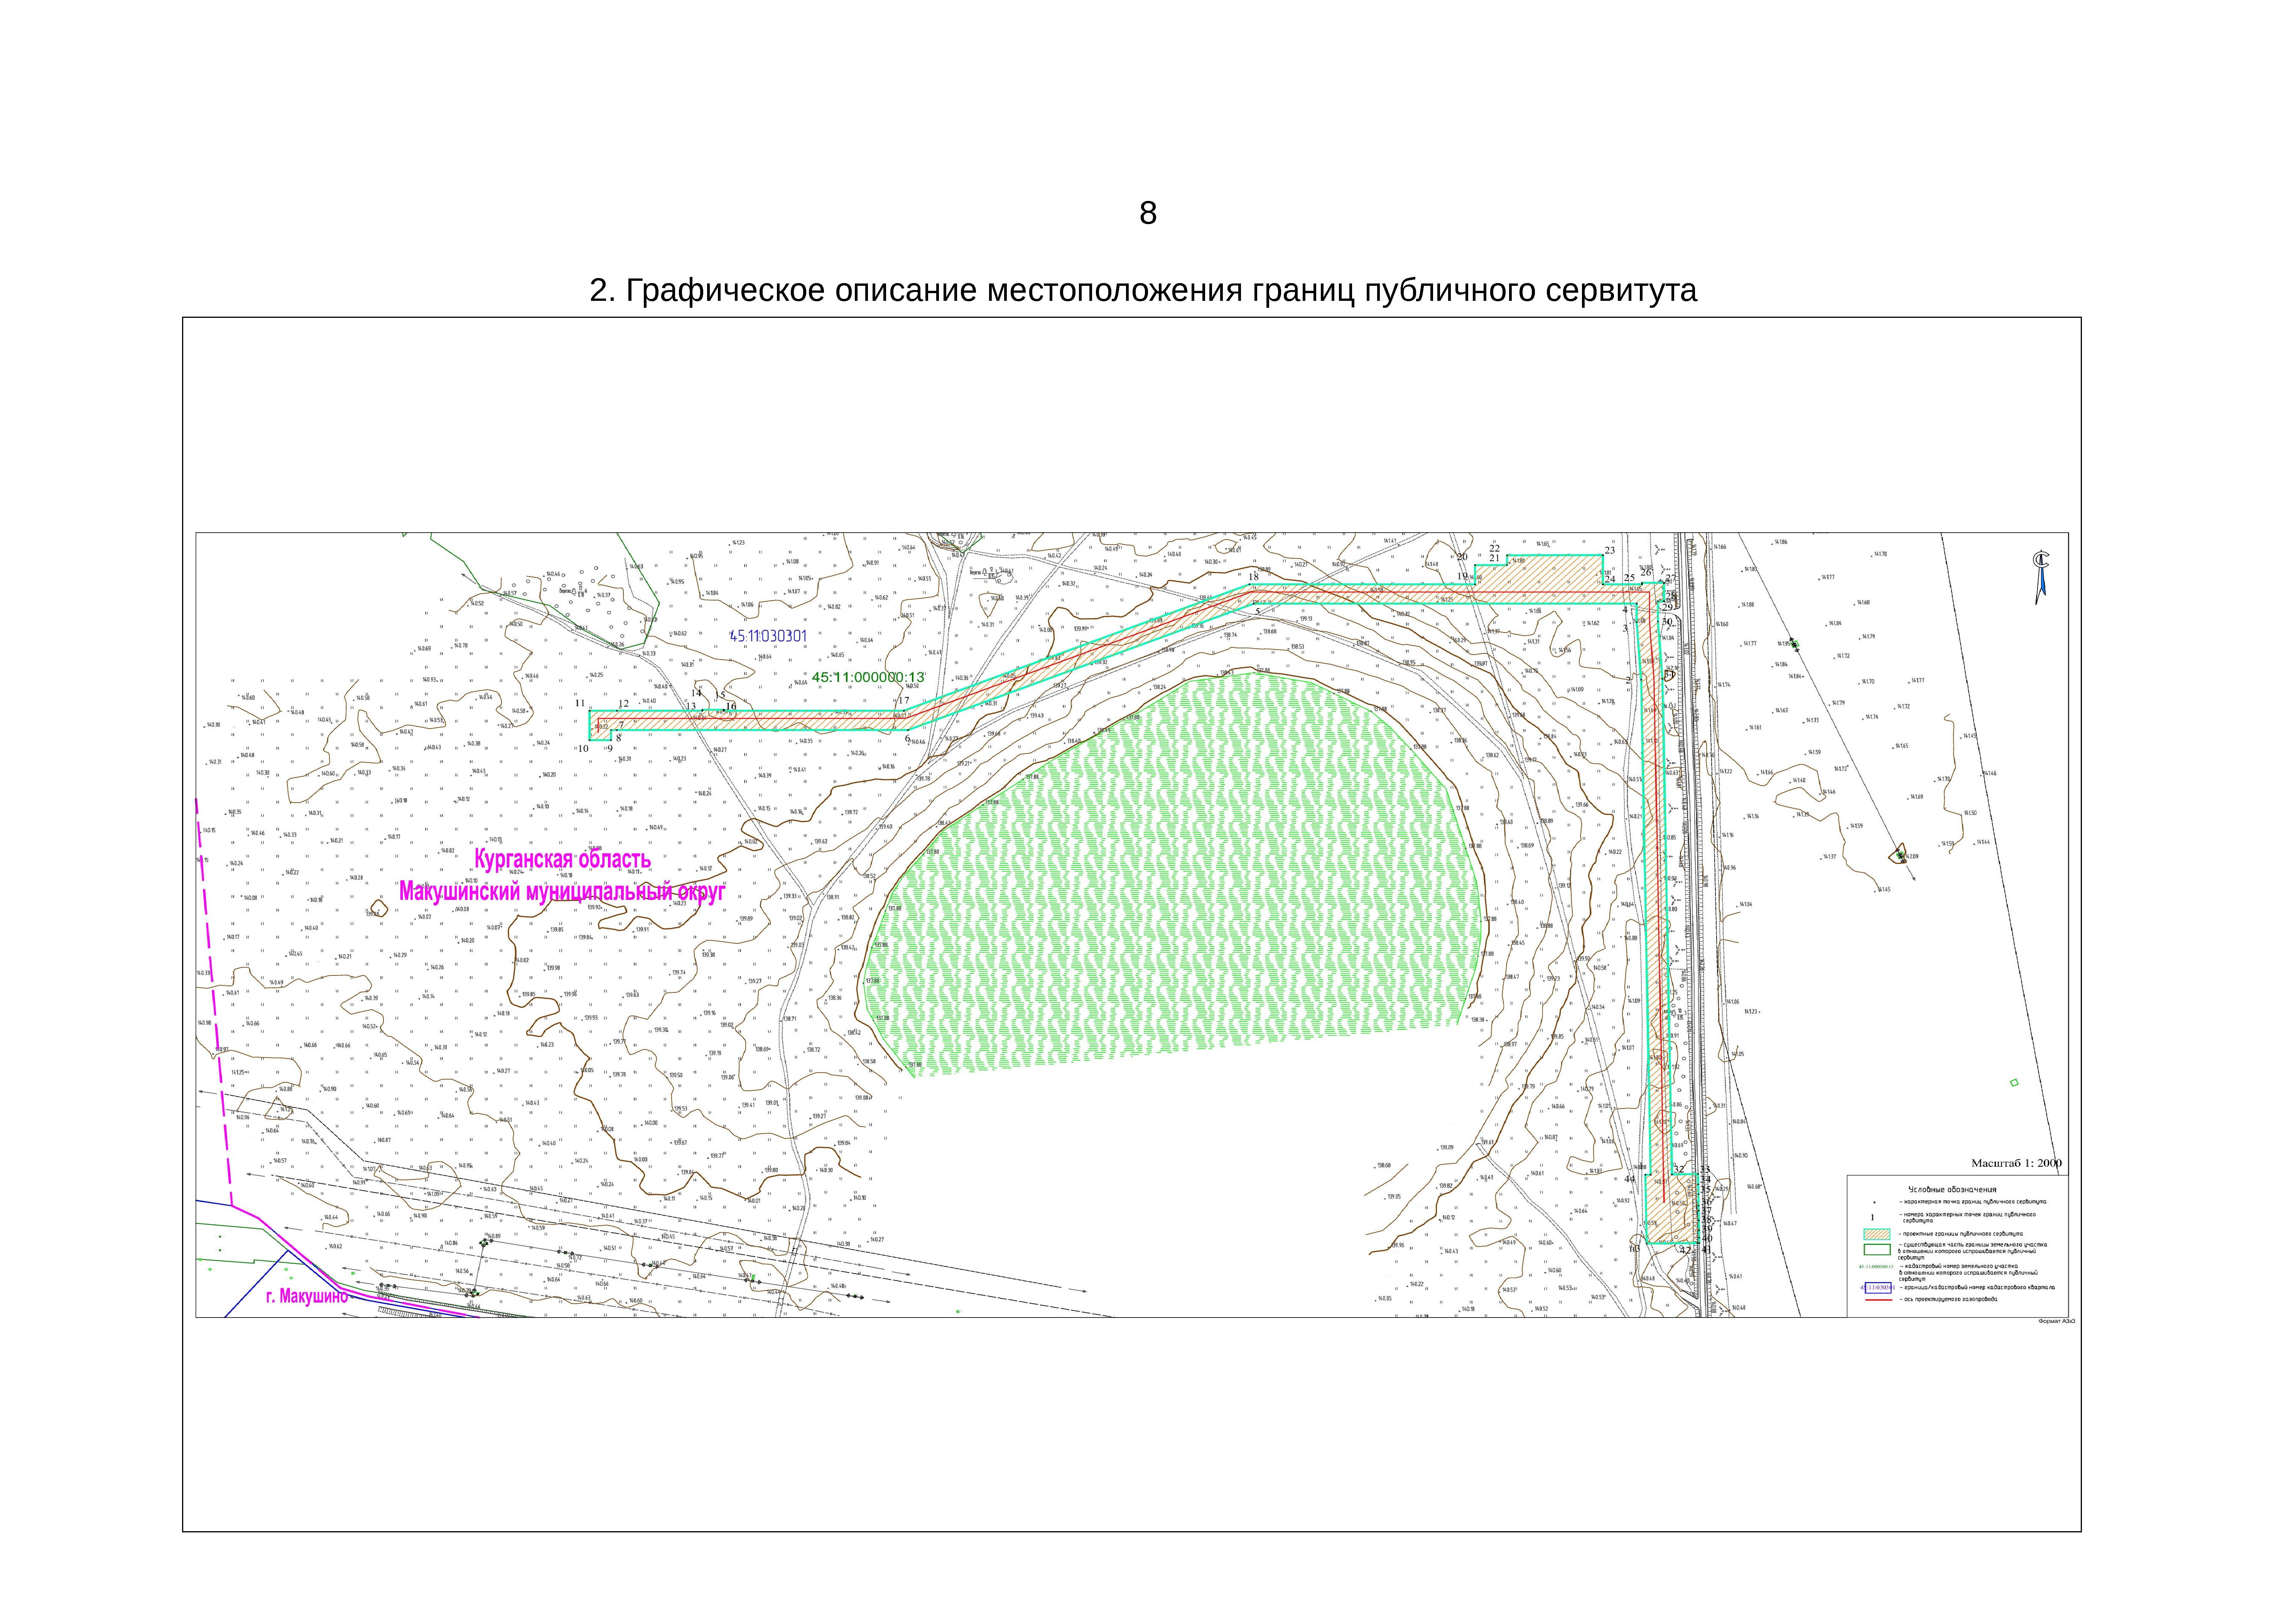Click the Формат А3х3 footer text

pyautogui.click(x=2057, y=1321)
